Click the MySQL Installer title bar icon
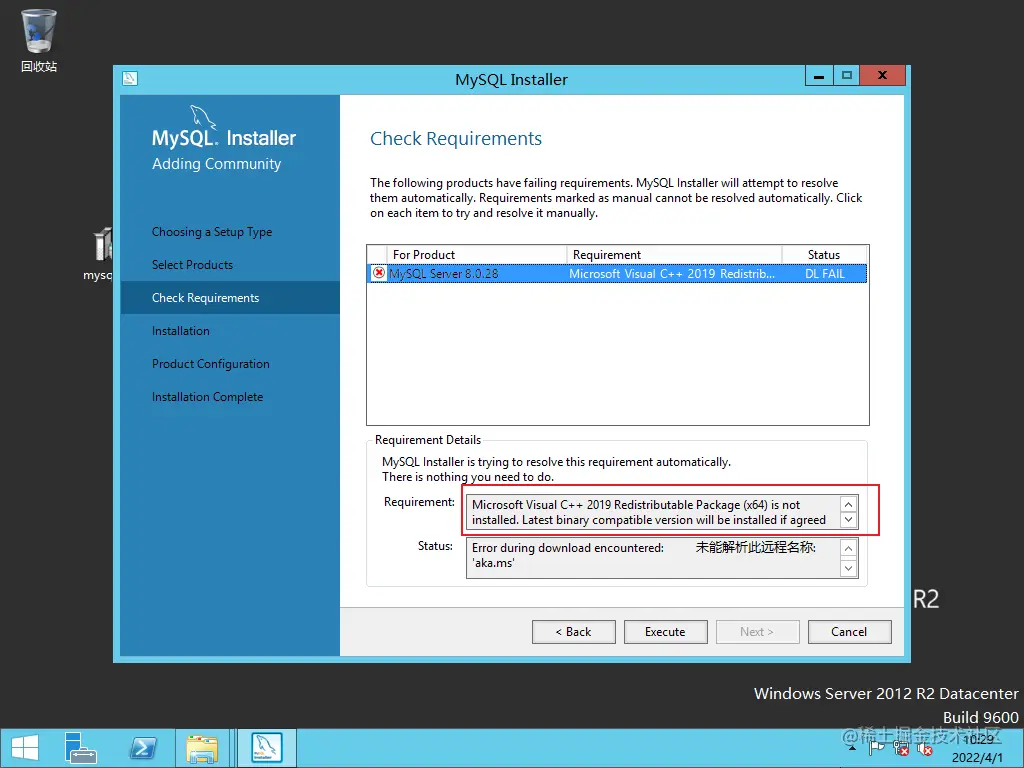The image size is (1024, 768). (x=130, y=79)
